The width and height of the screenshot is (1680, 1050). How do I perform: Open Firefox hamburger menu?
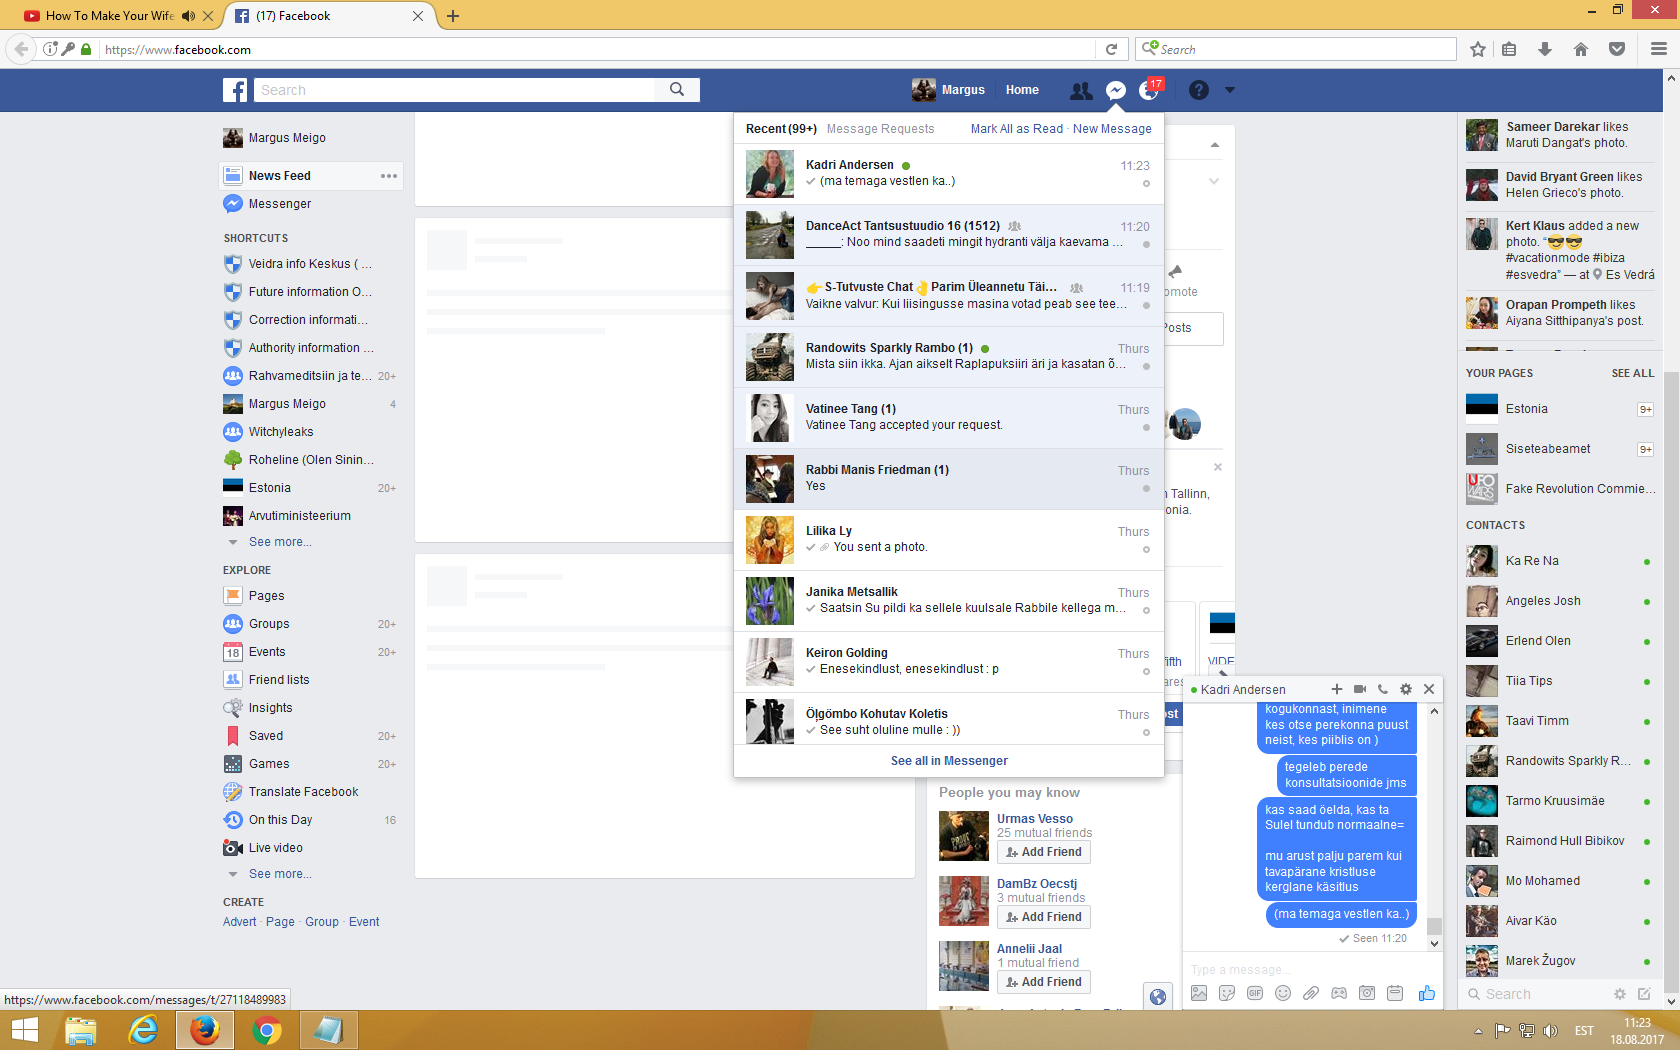point(1659,49)
